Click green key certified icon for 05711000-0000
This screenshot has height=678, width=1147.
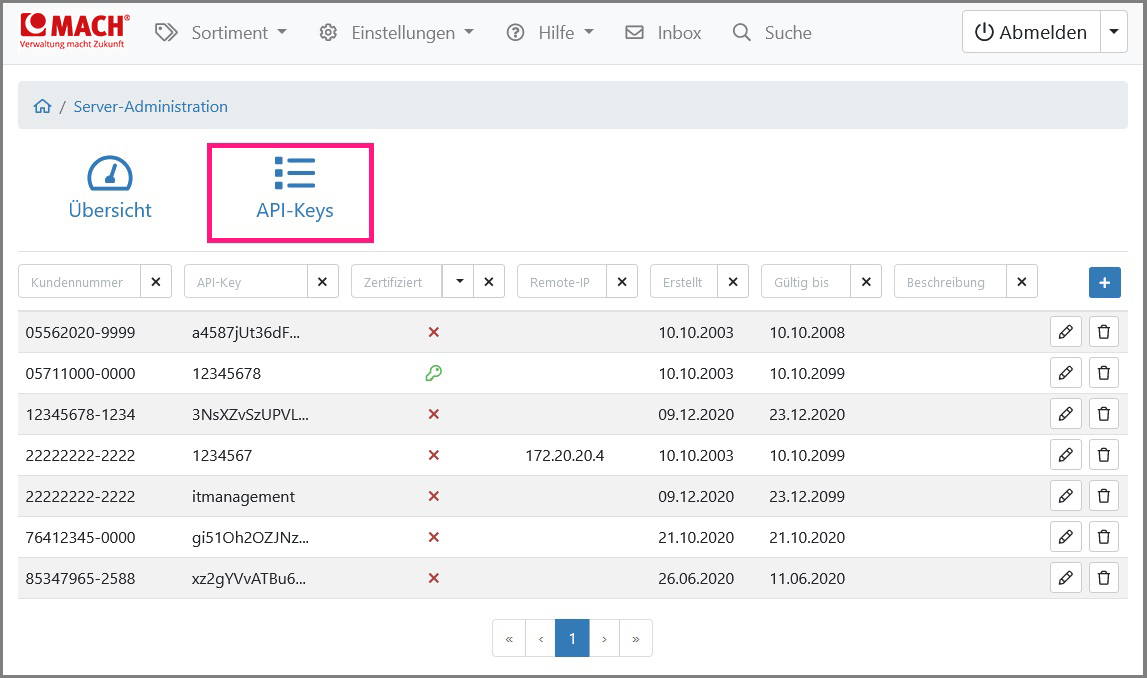pyautogui.click(x=434, y=373)
